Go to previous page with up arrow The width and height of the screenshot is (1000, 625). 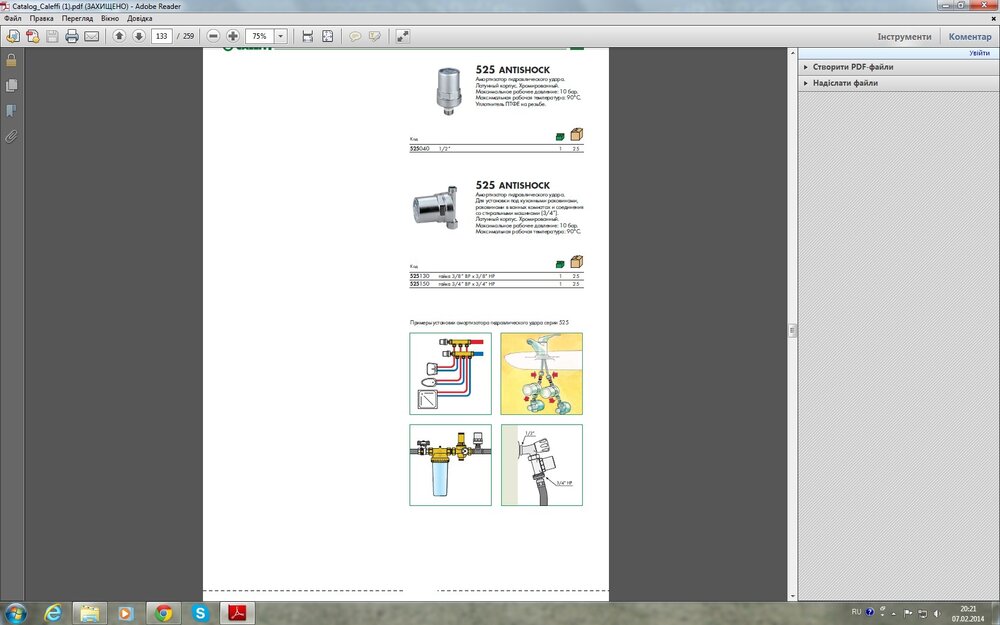[x=119, y=37]
